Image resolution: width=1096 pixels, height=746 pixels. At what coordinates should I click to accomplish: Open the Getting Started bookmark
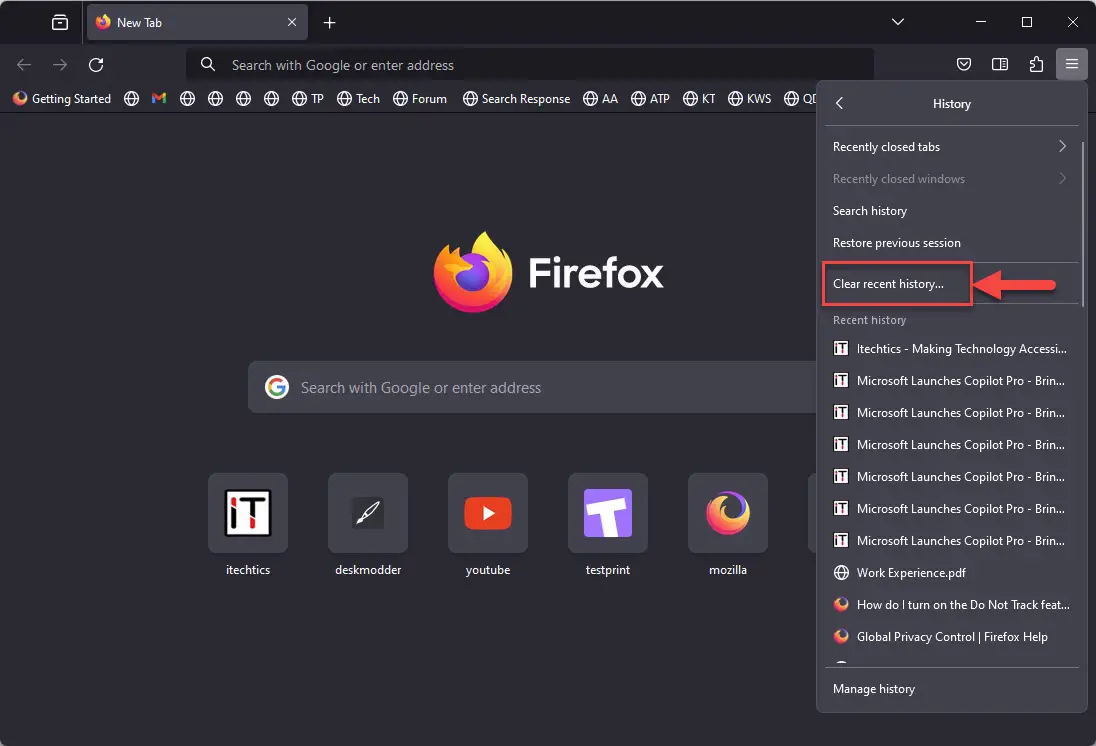click(61, 98)
